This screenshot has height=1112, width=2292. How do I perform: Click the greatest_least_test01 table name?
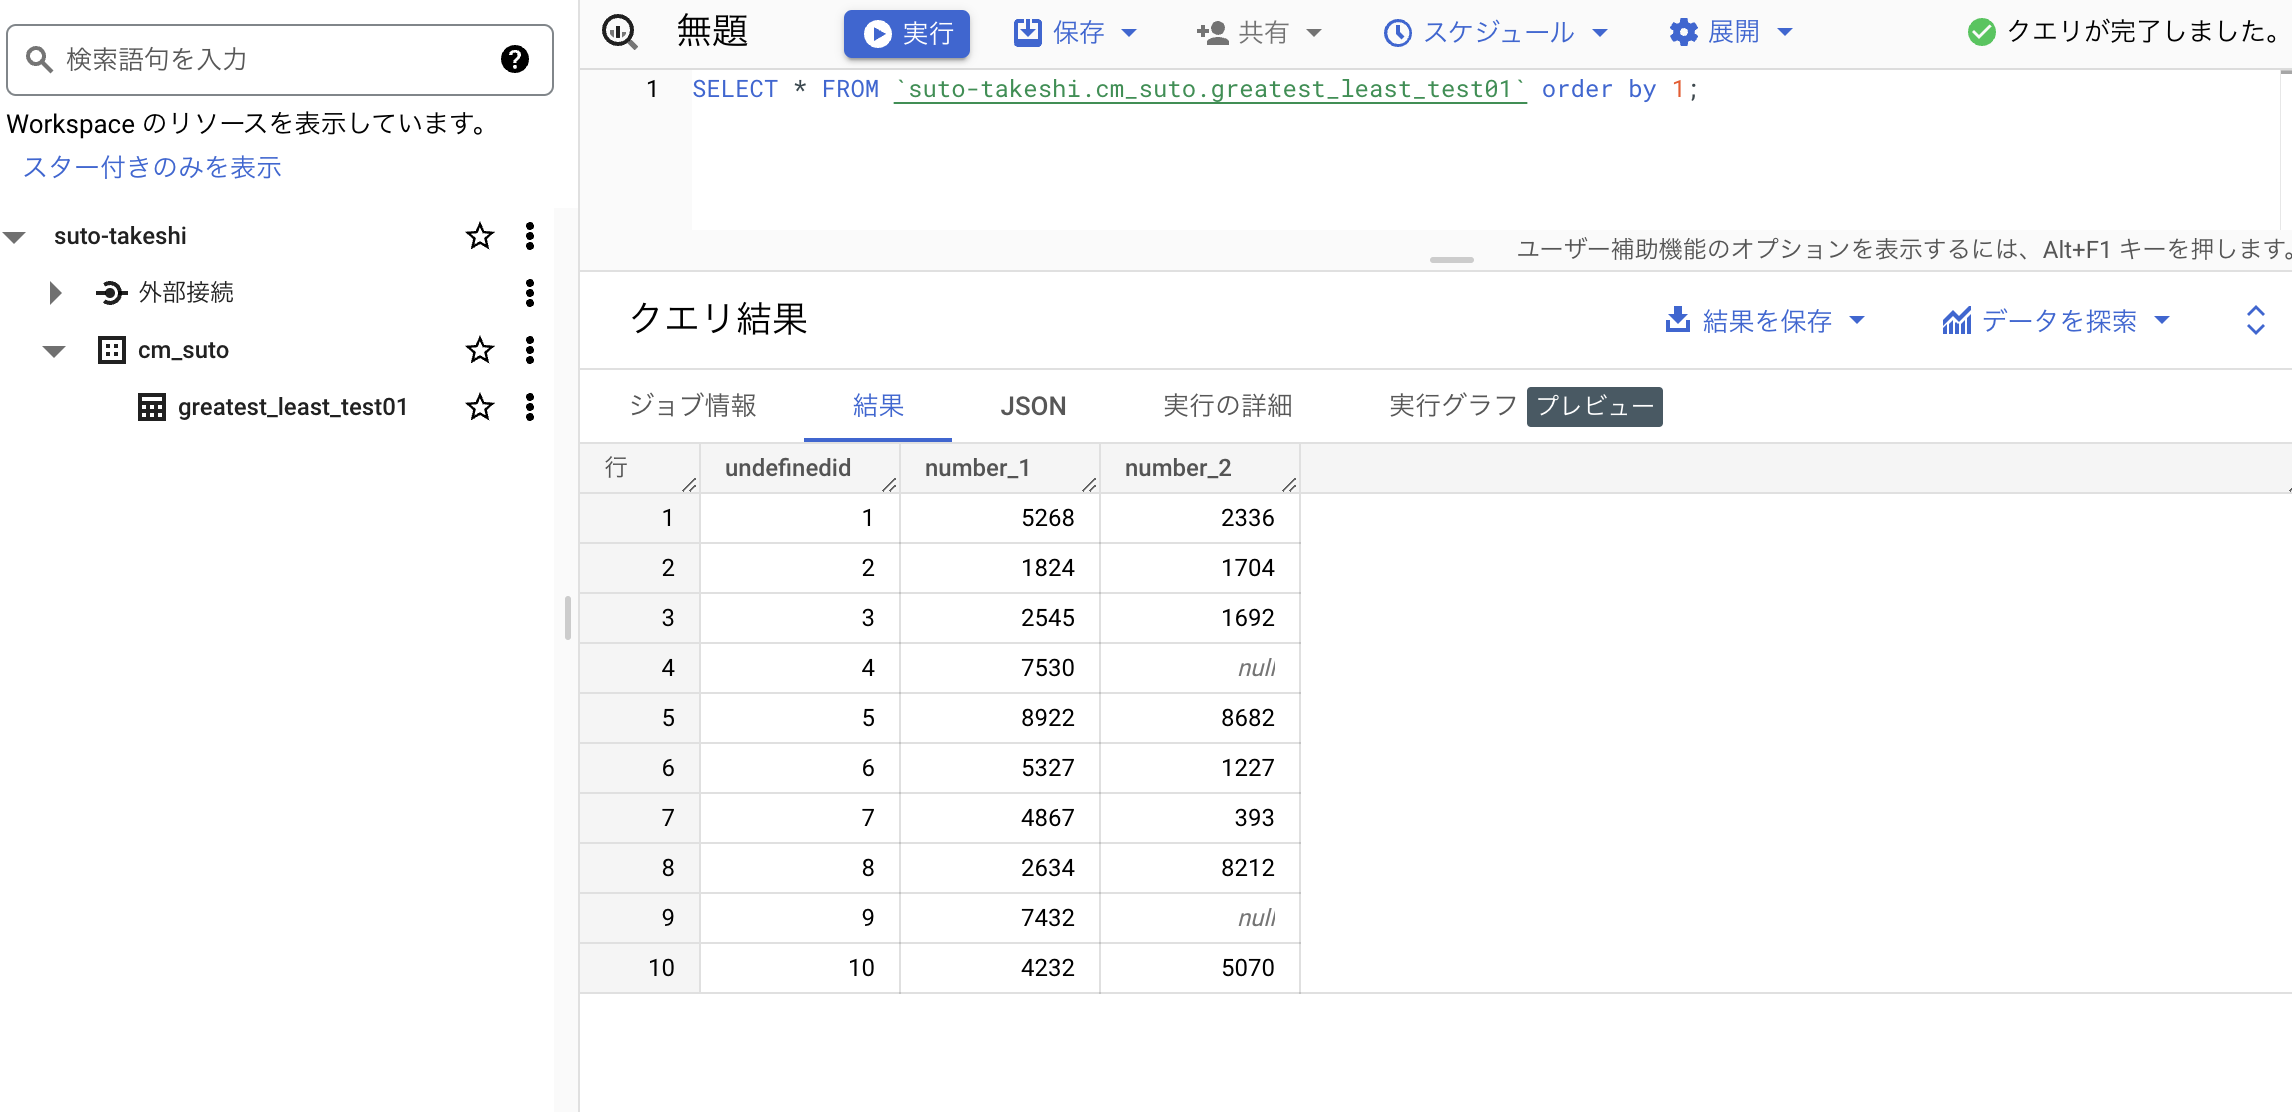point(293,407)
